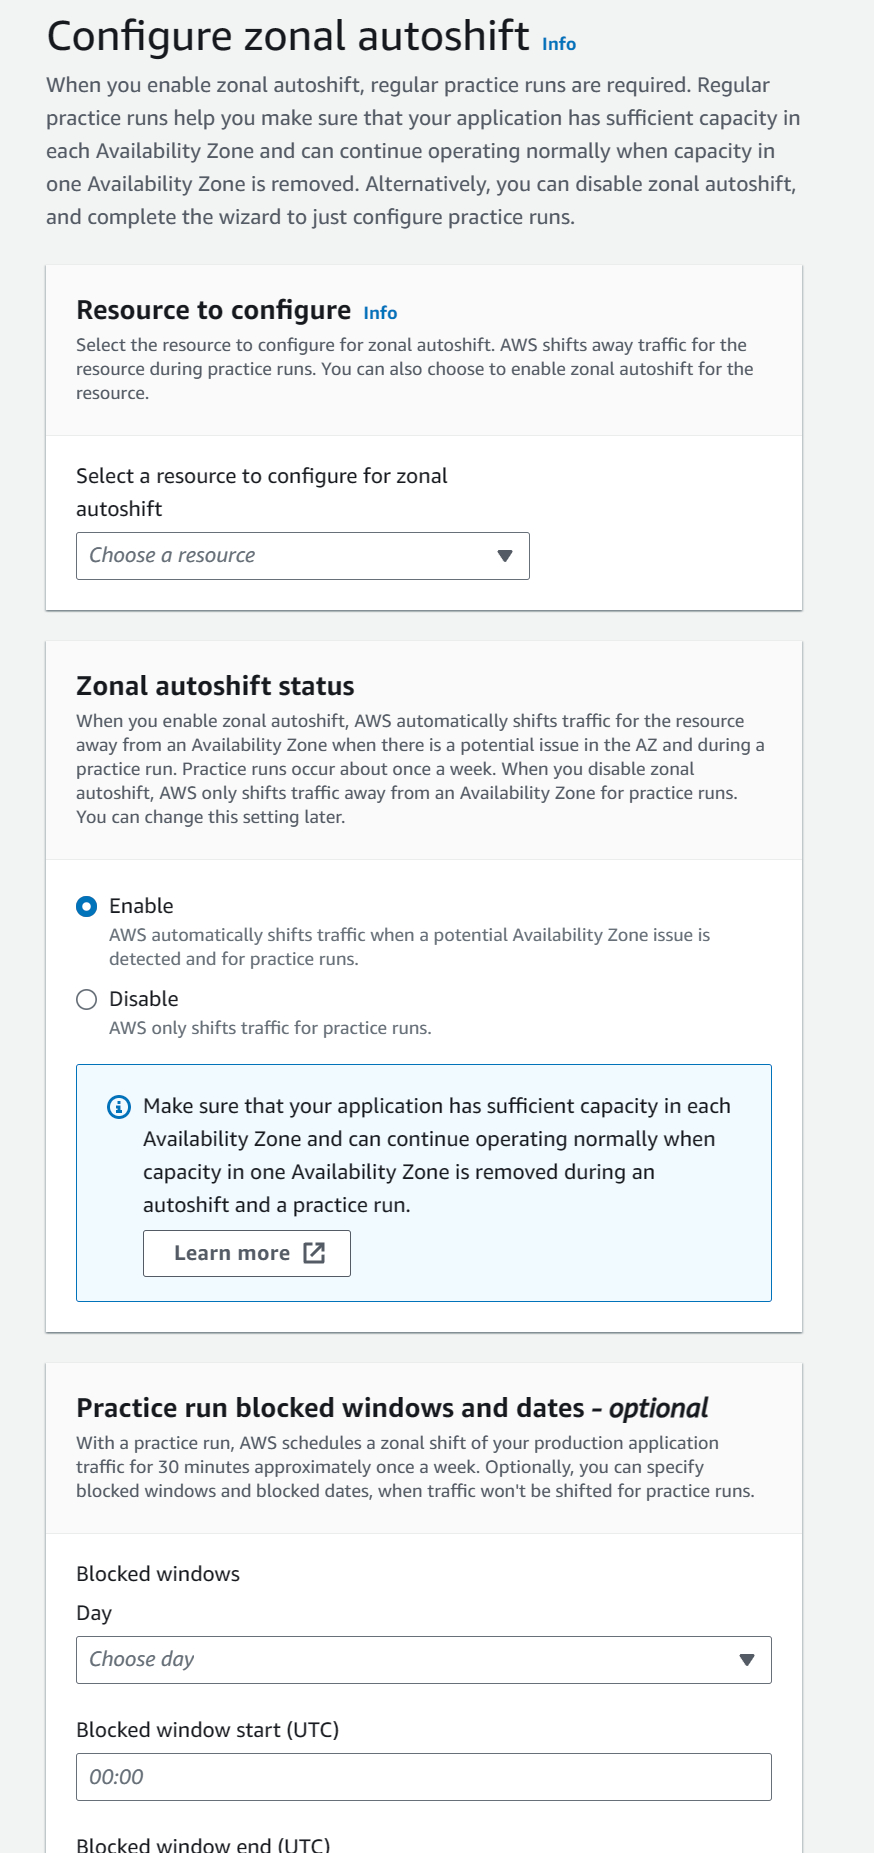Click the Practice run blocked windows heading

390,1407
